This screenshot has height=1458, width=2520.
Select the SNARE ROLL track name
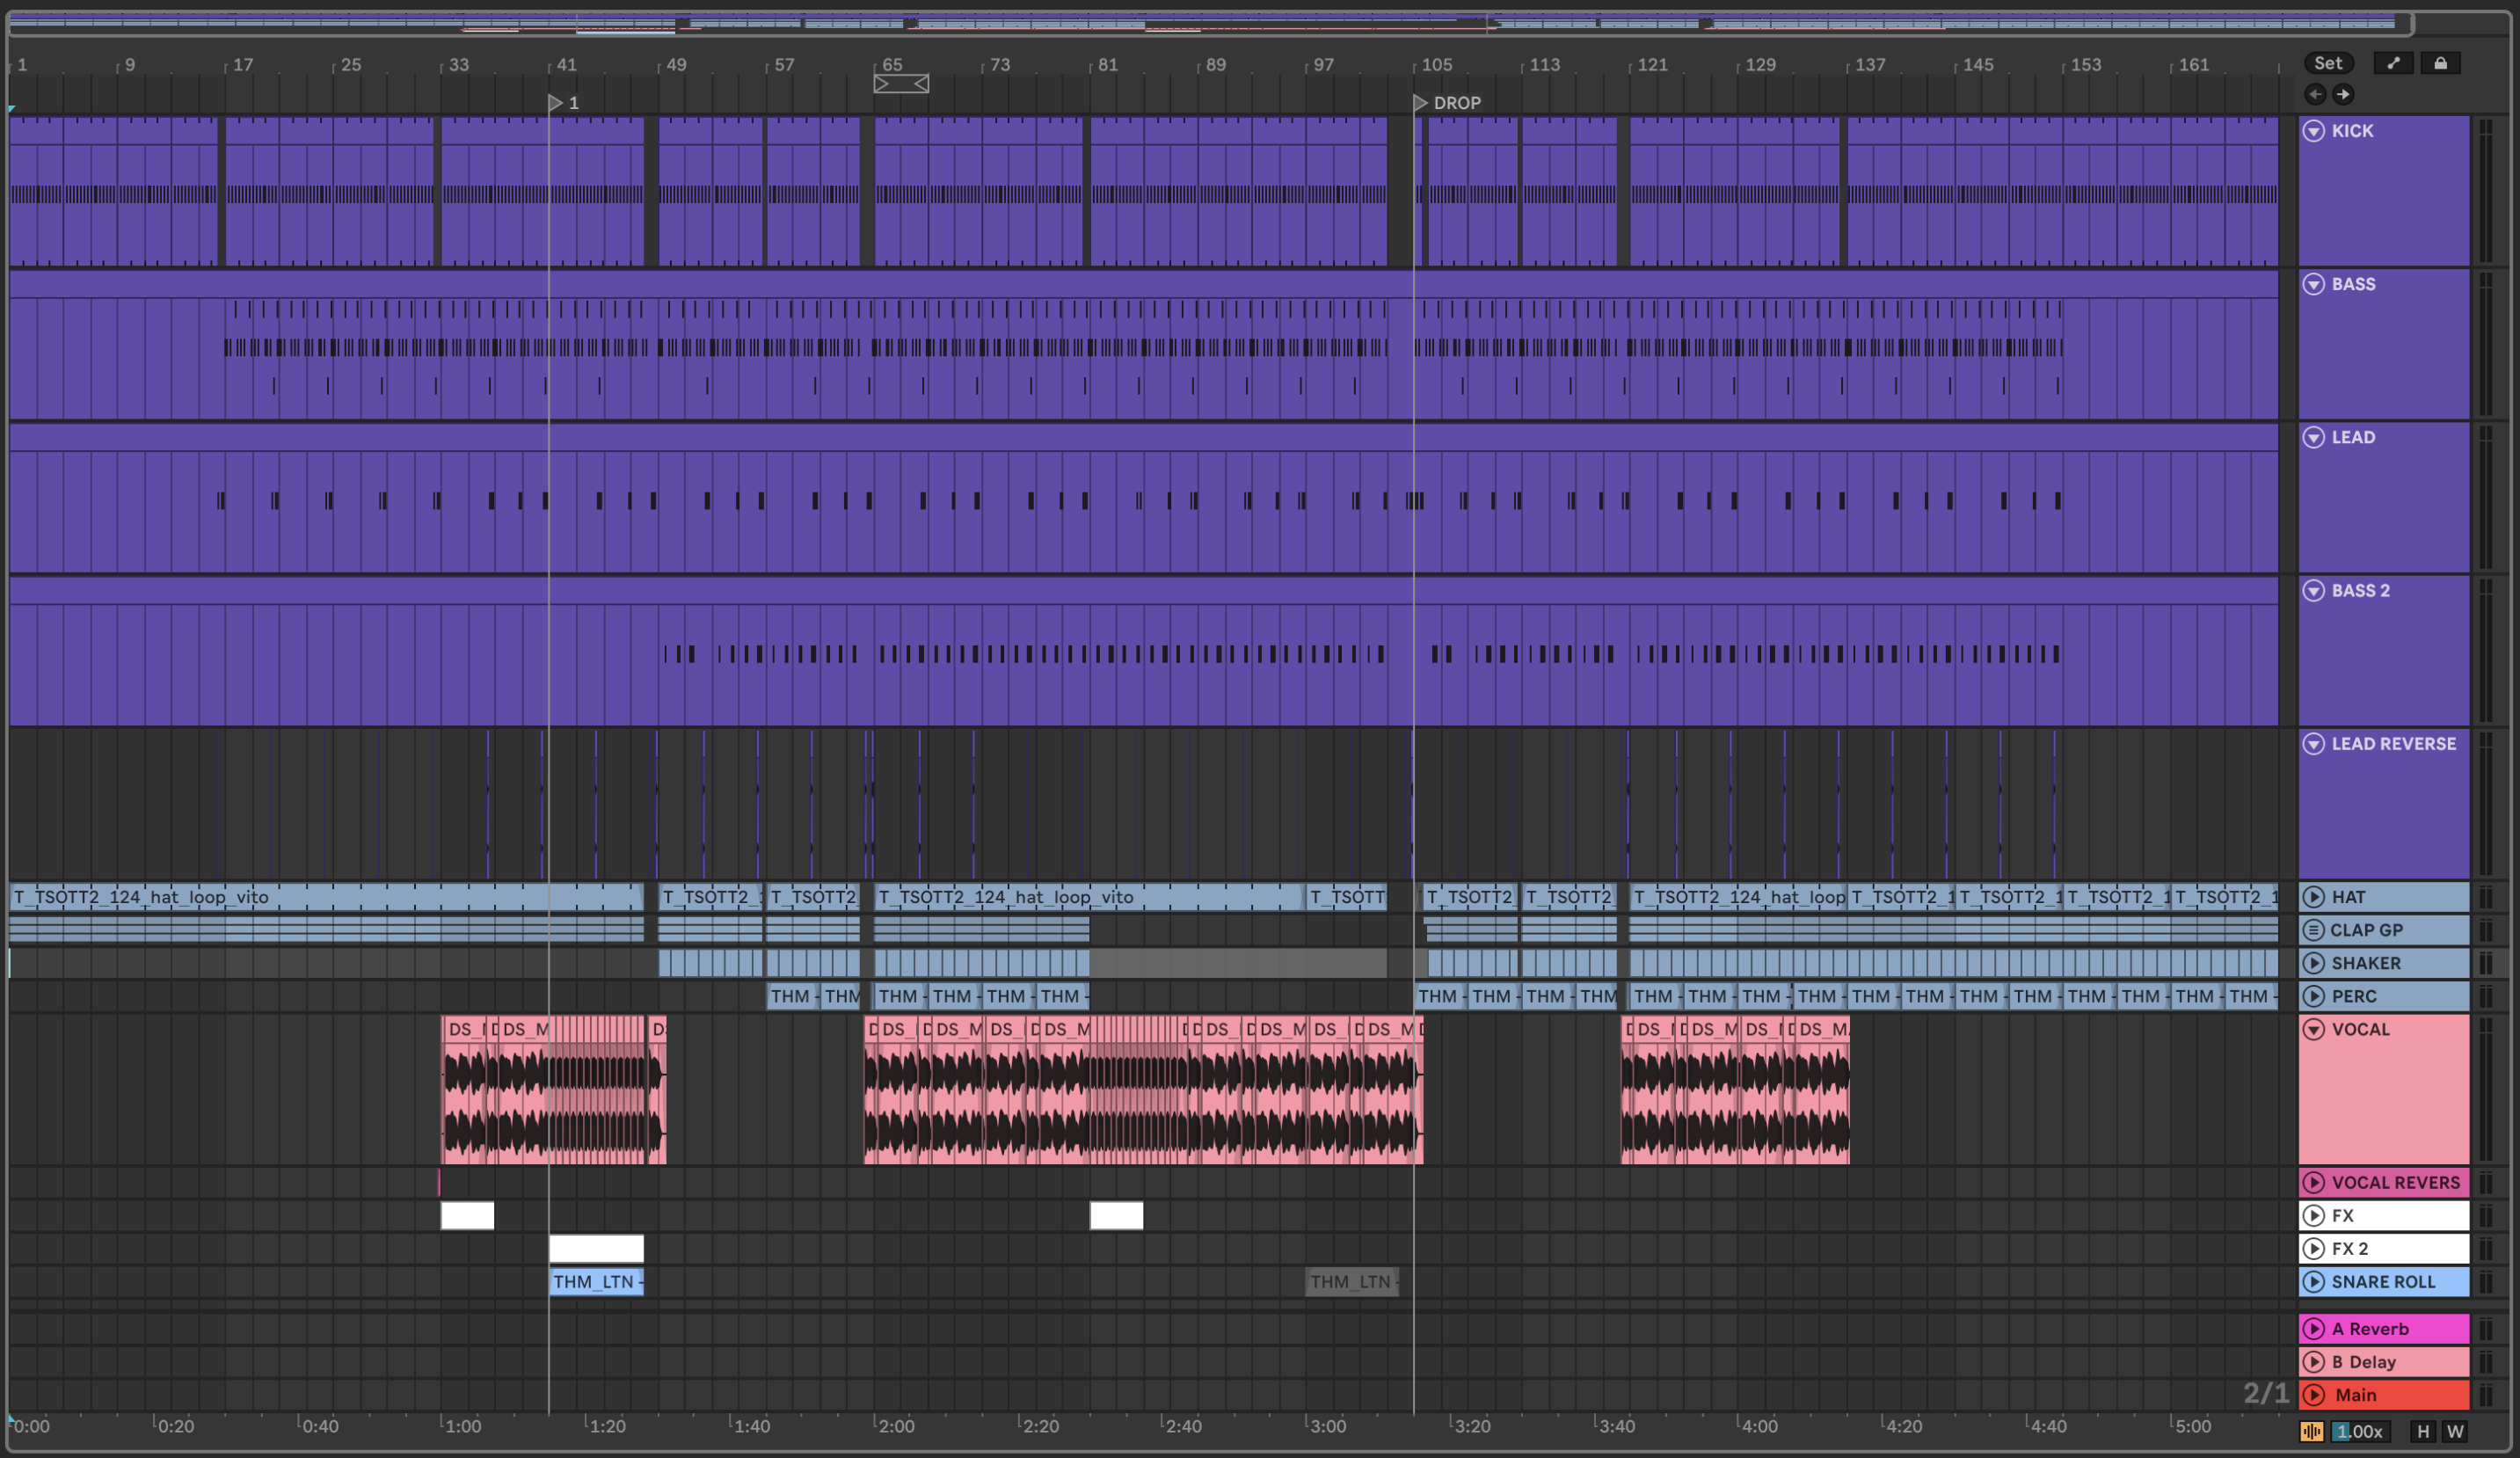coord(2384,1281)
